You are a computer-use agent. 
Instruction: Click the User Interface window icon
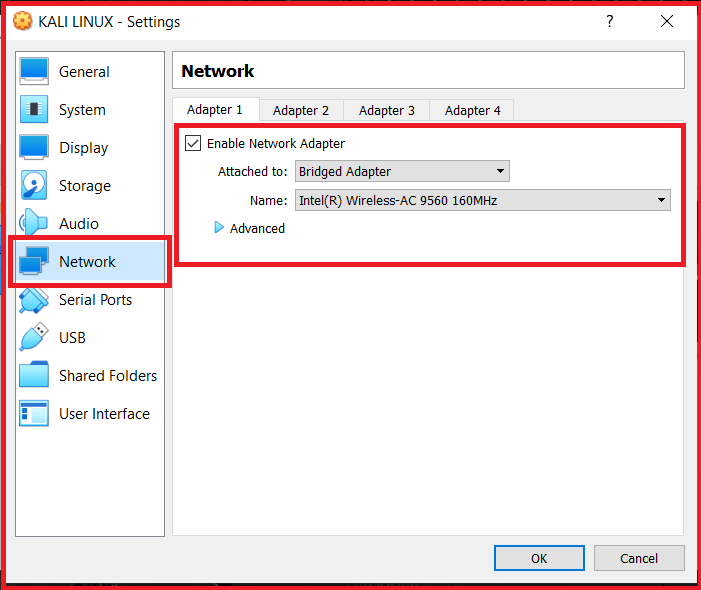click(x=34, y=413)
